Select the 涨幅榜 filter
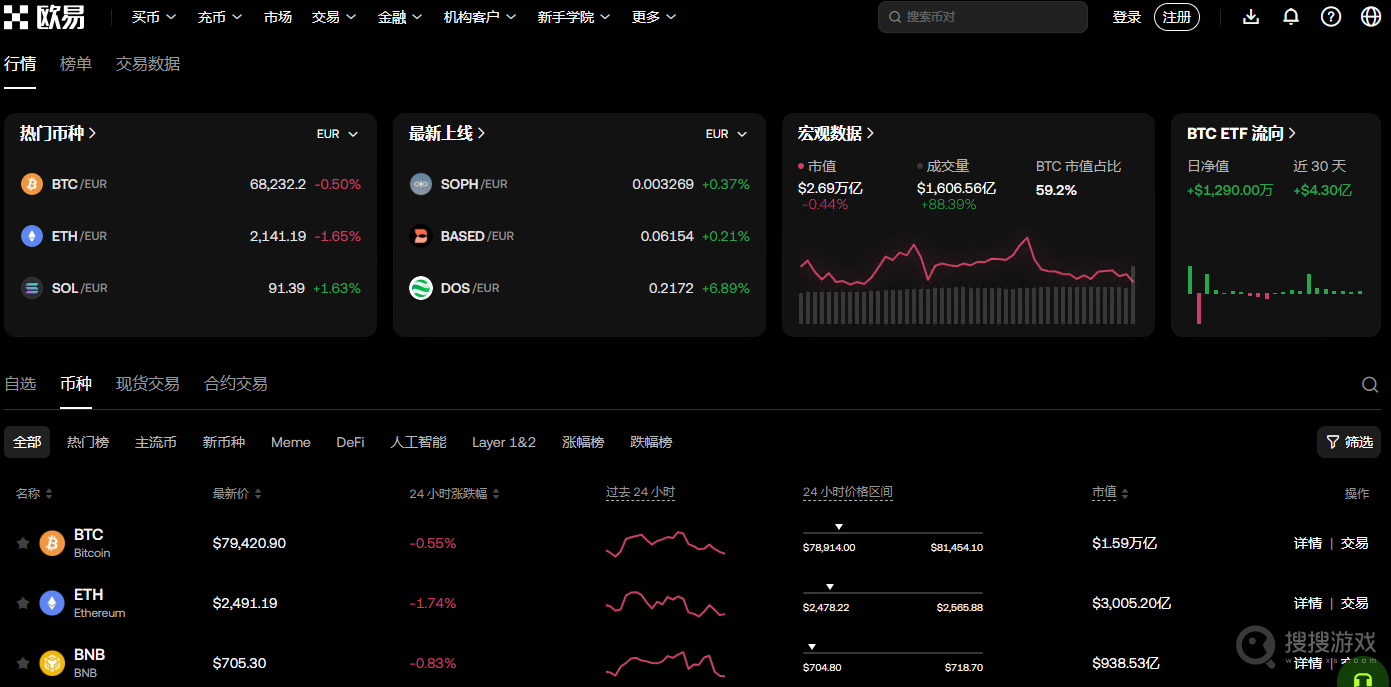The width and height of the screenshot is (1391, 687). click(583, 442)
